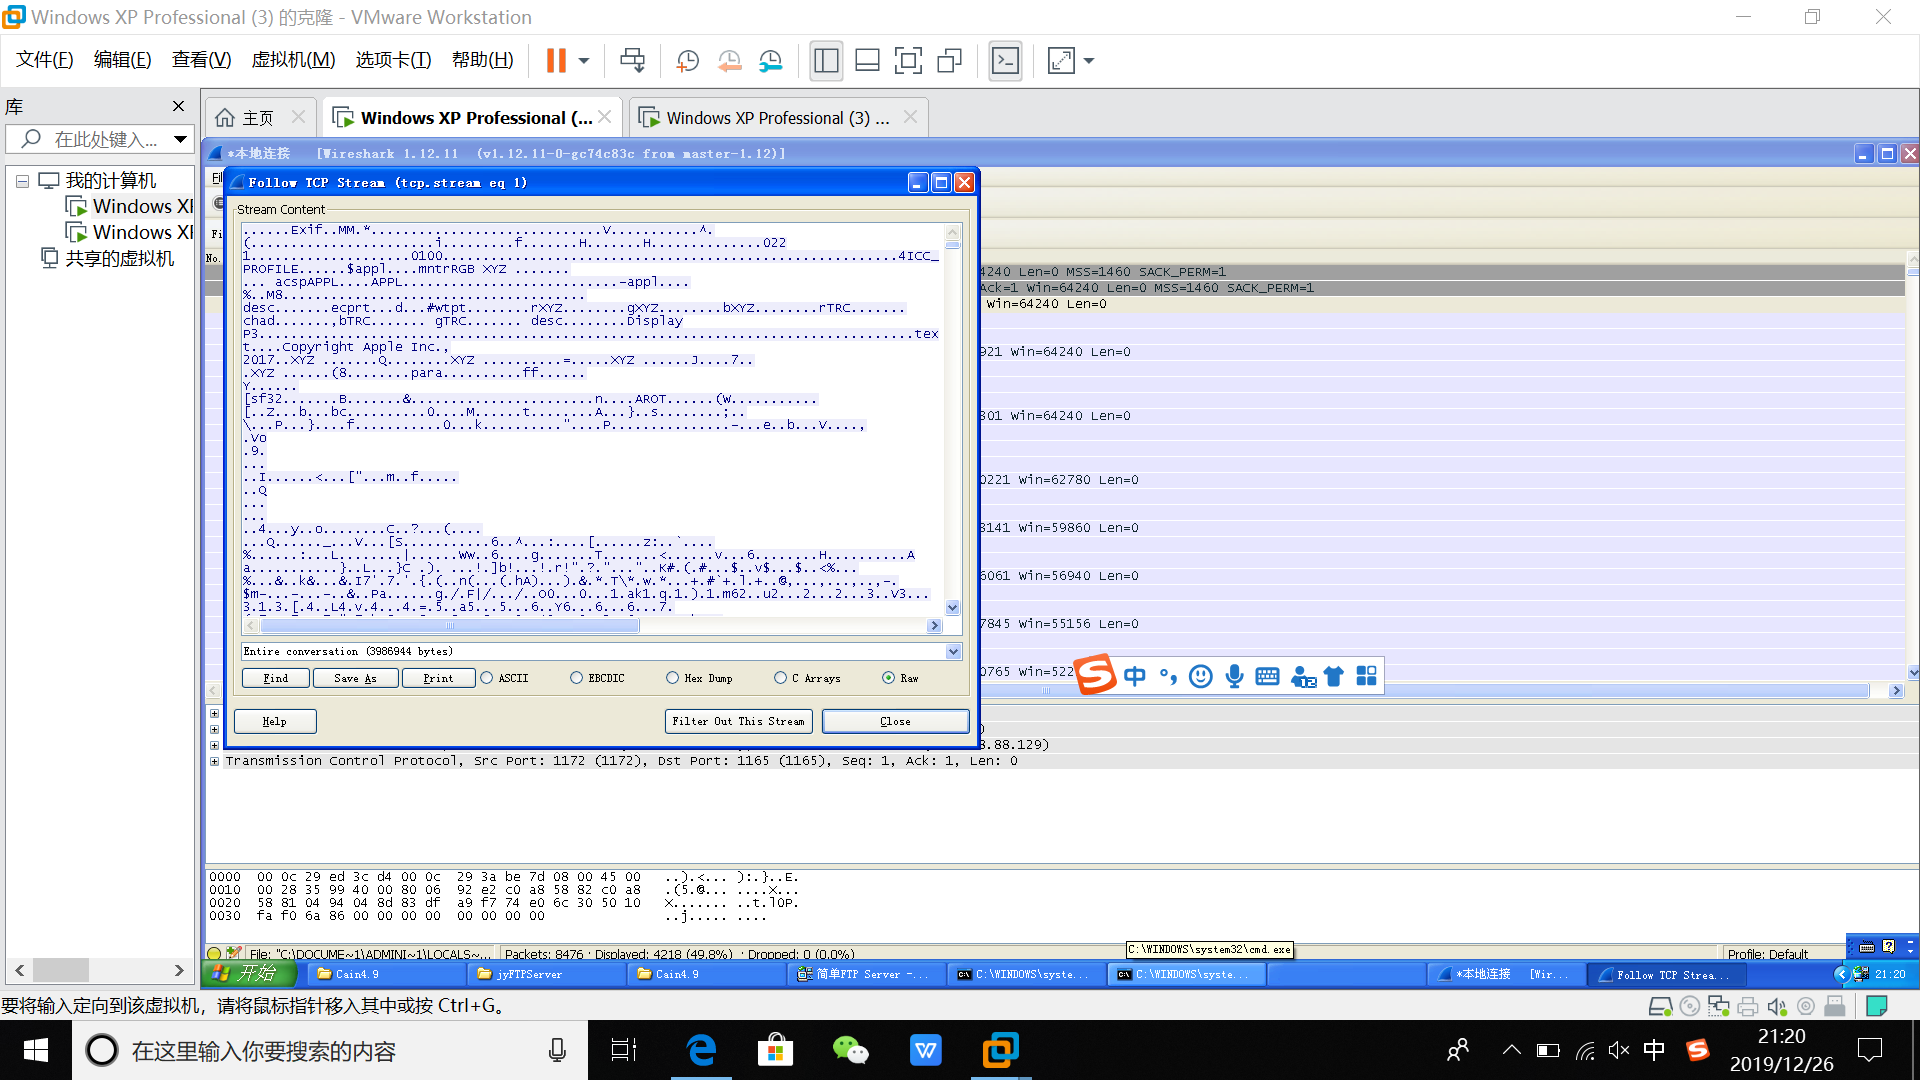Open the Entire conversation dropdown
1920x1080 pixels.
click(x=953, y=651)
